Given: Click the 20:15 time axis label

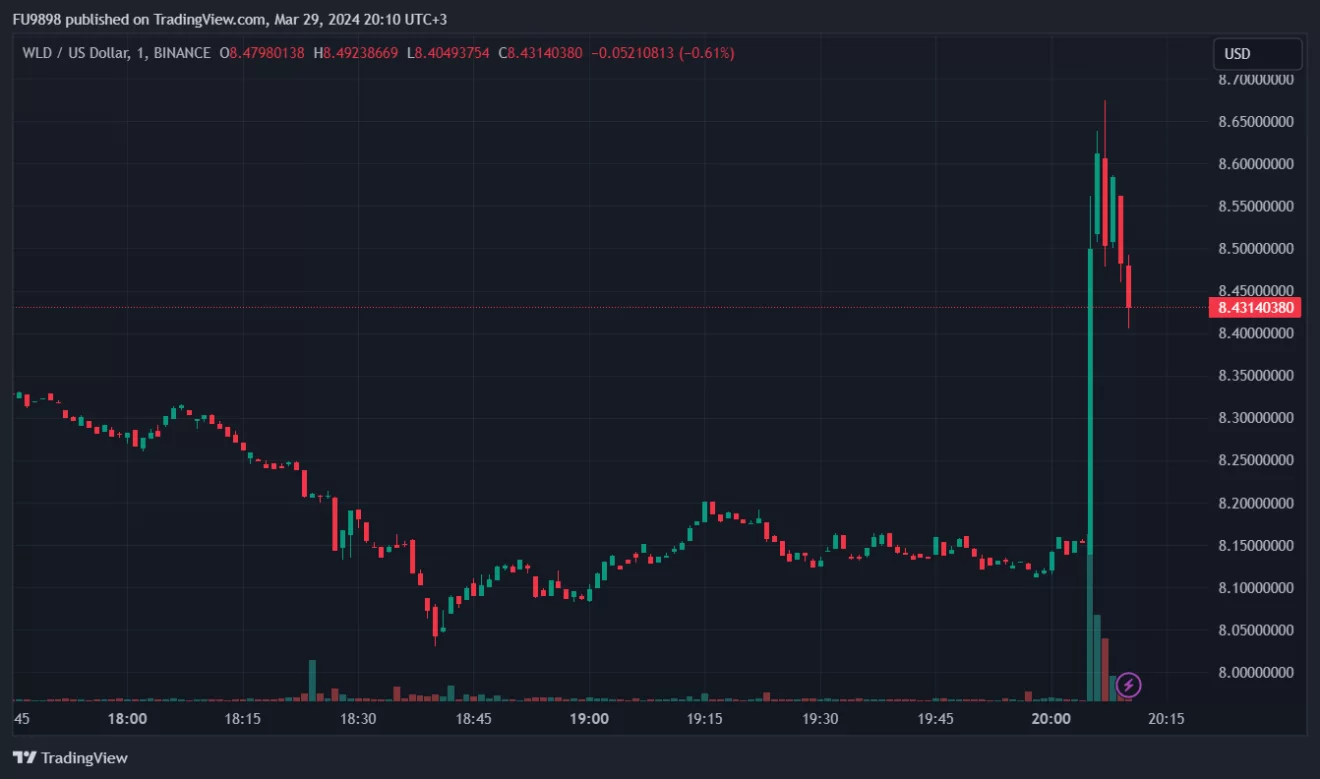Looking at the screenshot, I should [x=1166, y=719].
